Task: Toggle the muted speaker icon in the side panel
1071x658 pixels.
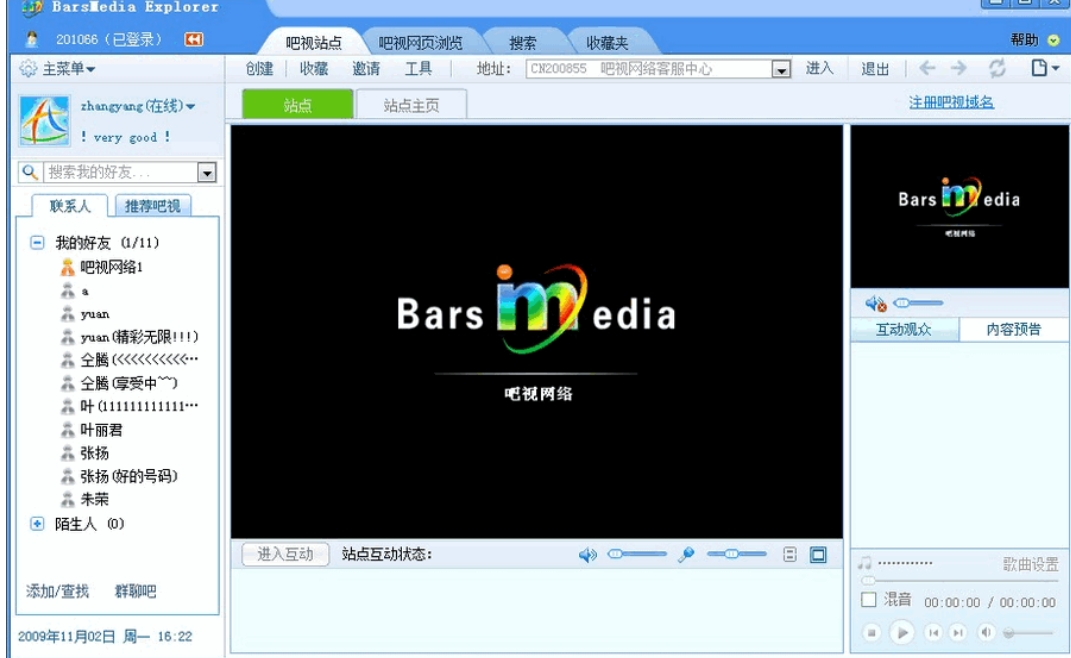Action: coord(875,303)
